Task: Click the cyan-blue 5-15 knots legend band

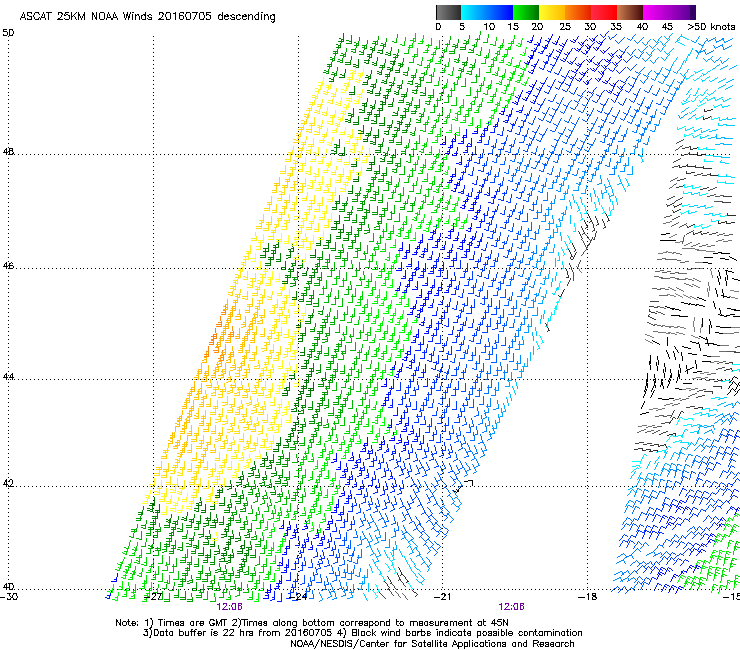Action: [487, 12]
